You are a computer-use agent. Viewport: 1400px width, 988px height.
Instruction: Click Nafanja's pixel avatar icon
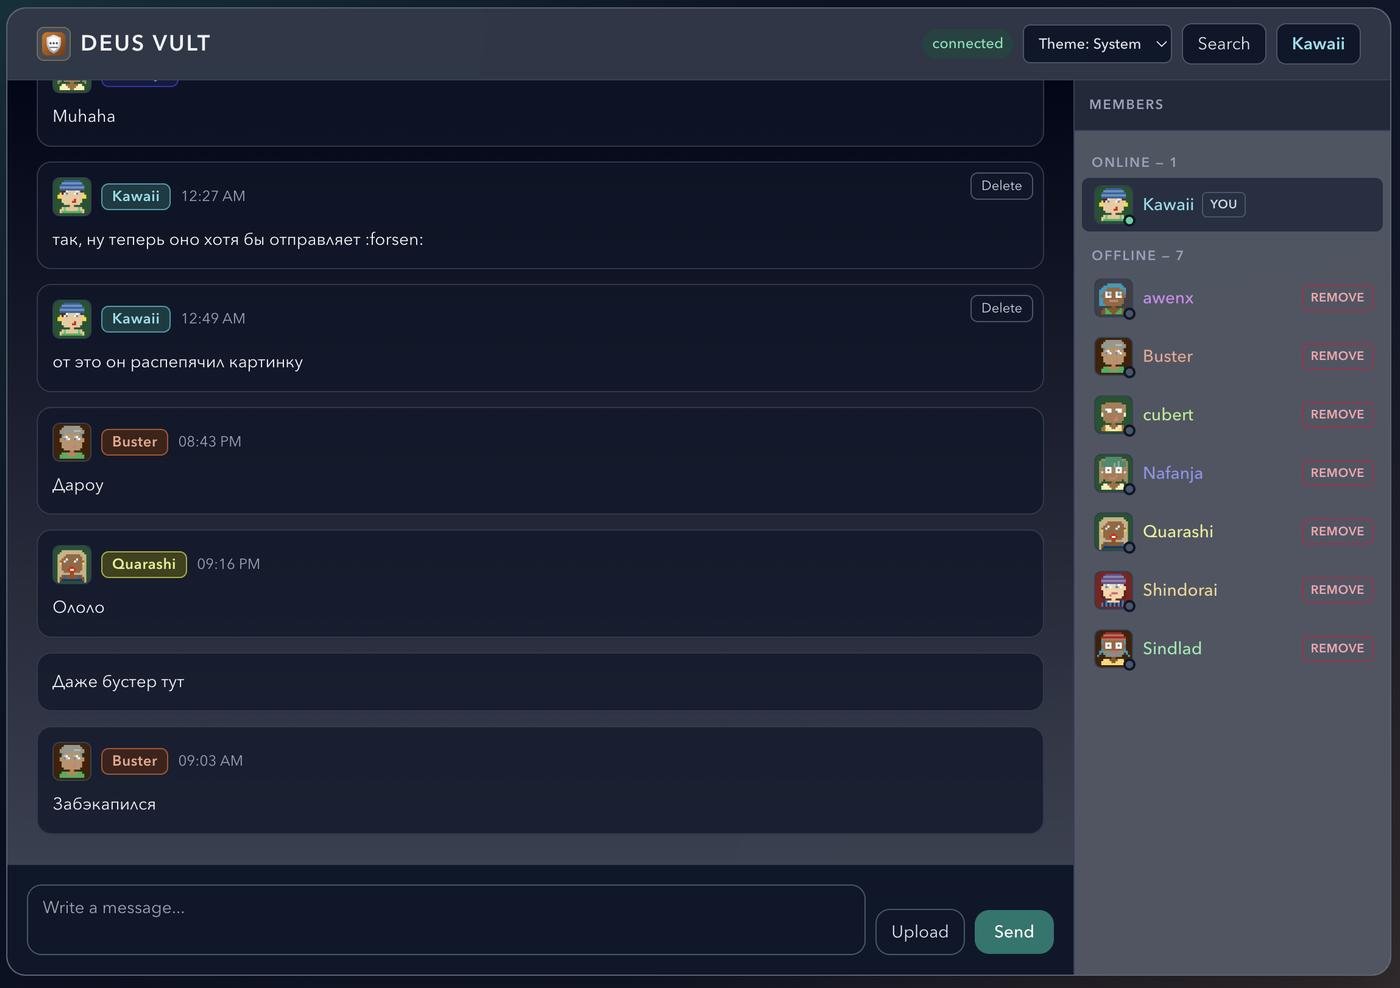tap(1113, 473)
